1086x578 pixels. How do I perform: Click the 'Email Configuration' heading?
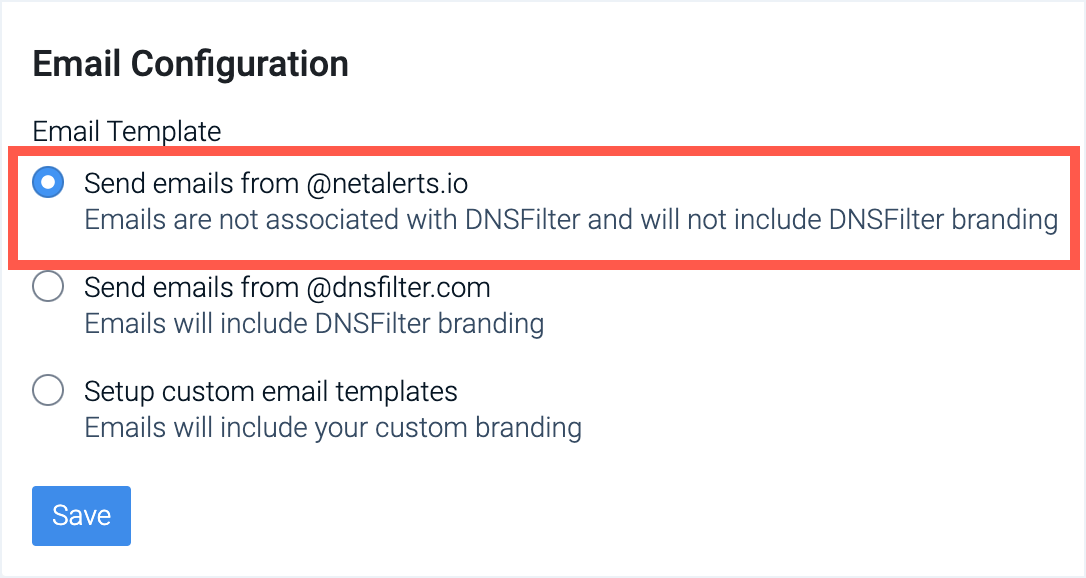(191, 64)
